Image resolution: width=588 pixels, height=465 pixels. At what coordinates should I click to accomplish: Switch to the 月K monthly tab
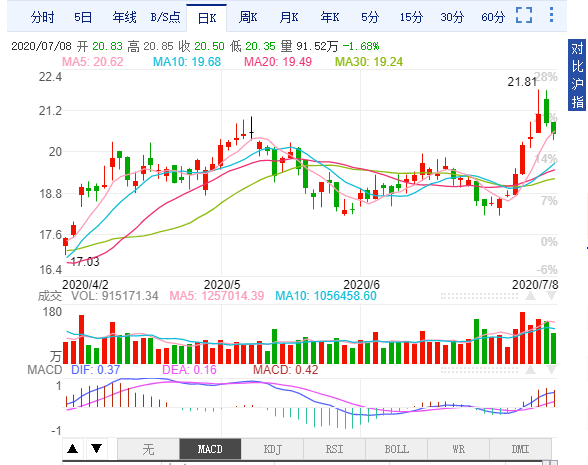click(x=289, y=17)
